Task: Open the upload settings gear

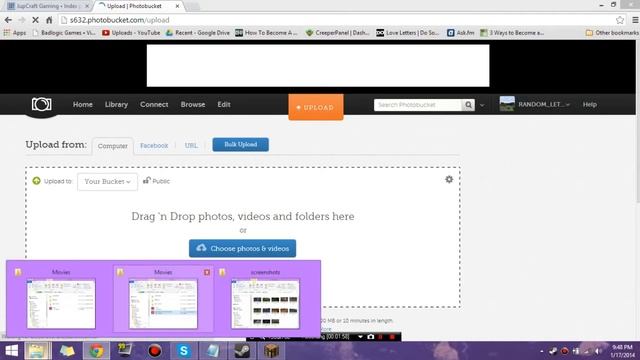Action: (449, 179)
